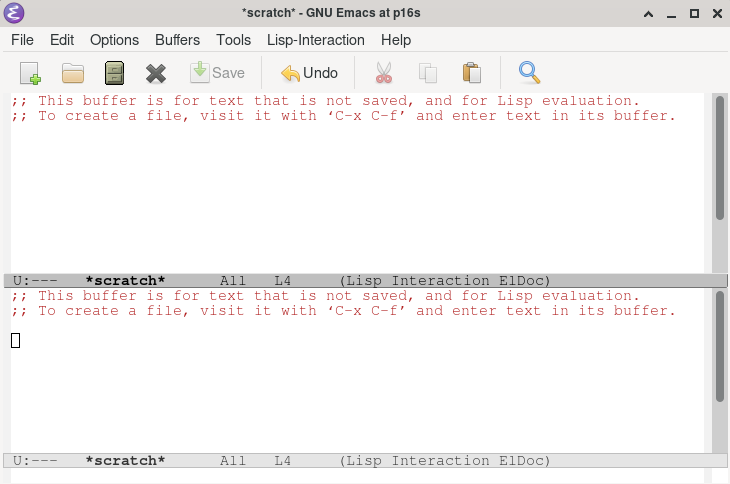Screen dimensions: 730x484
Task: Search with the magnifying glass icon
Action: [529, 73]
